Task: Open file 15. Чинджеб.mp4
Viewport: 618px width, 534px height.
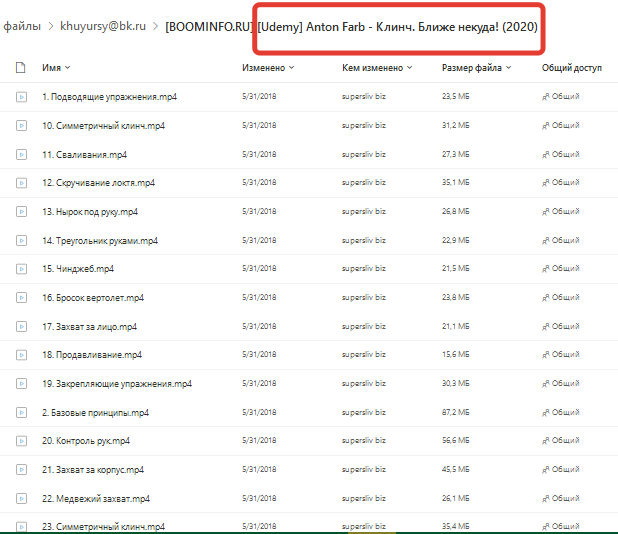Action: pos(78,269)
